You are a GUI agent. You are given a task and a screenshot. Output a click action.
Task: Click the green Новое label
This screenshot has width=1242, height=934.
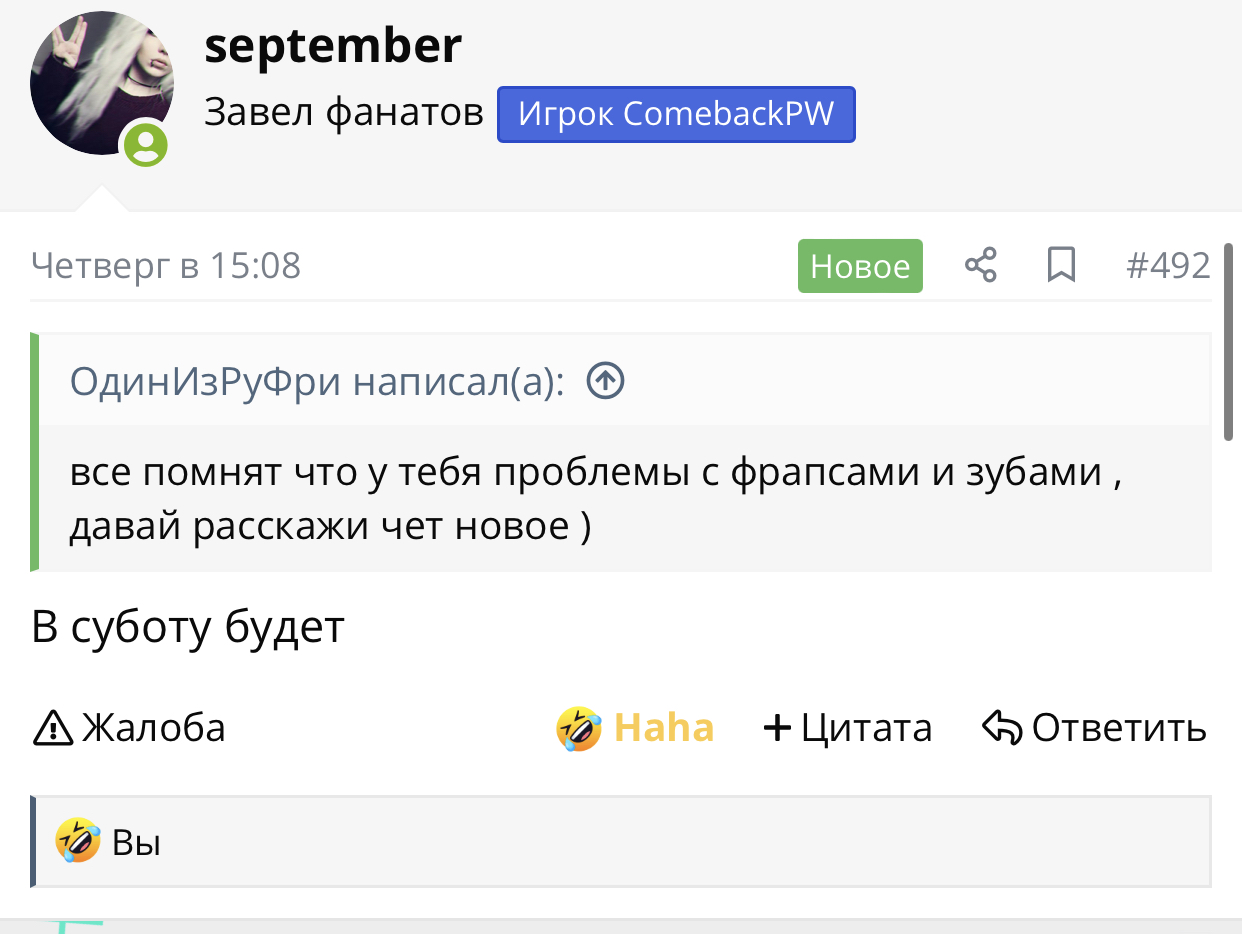tap(860, 266)
